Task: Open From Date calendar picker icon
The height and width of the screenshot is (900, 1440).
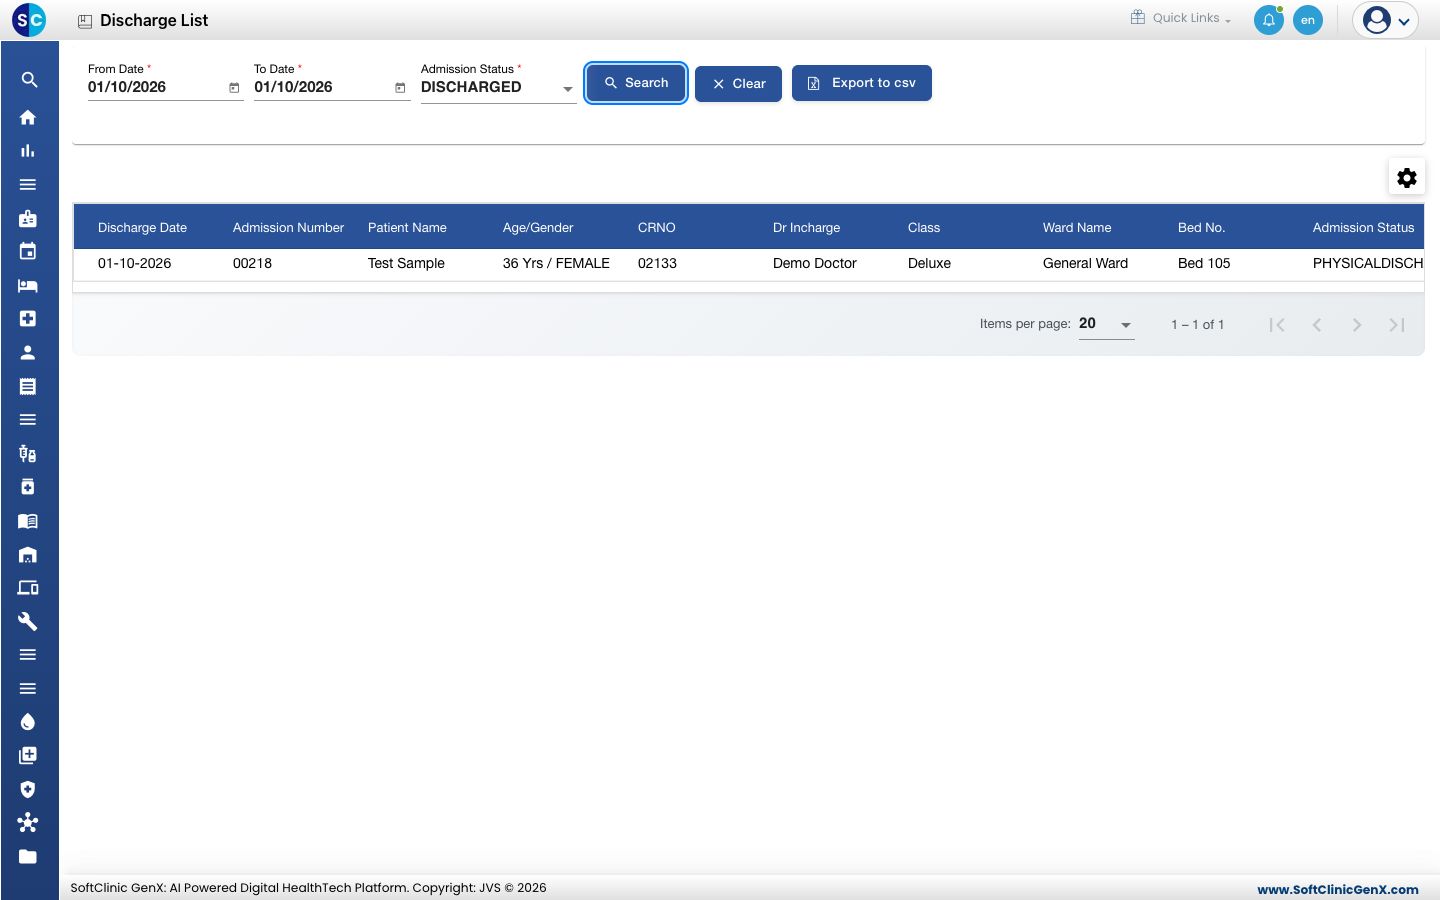Action: 234,88
